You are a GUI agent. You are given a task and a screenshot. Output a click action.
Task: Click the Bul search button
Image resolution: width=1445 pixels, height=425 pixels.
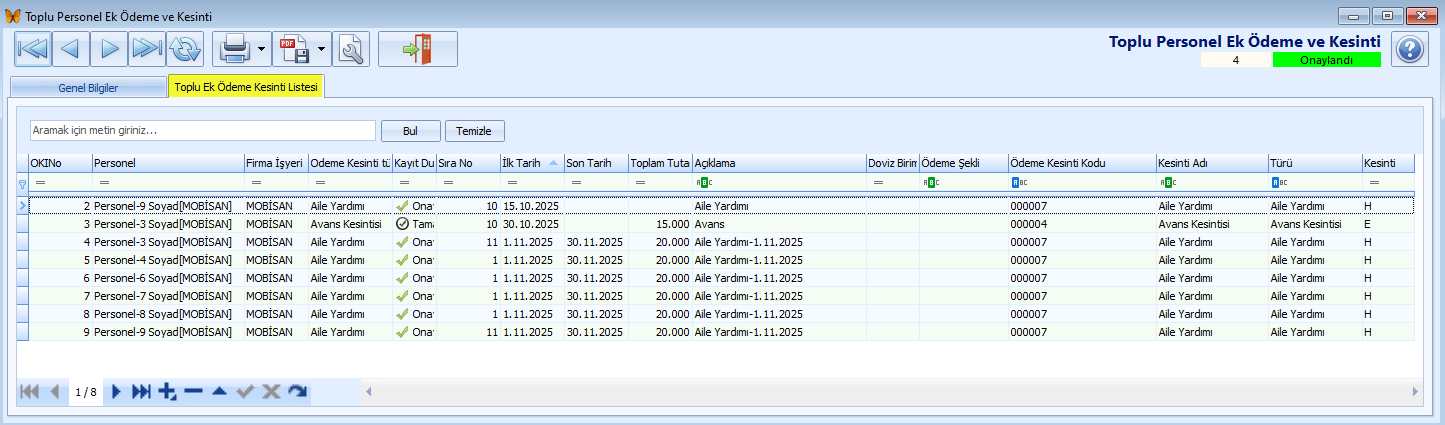[x=410, y=131]
